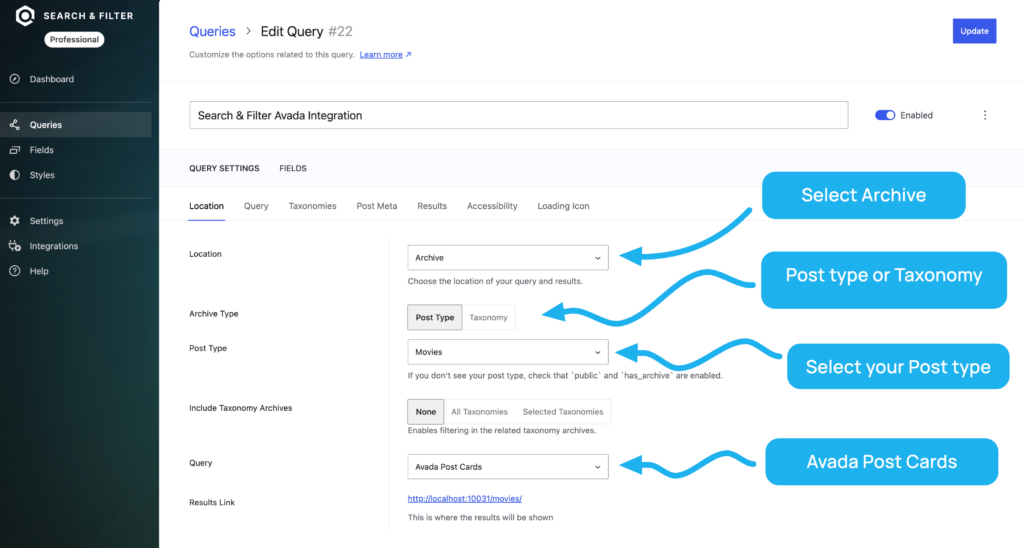Select the Selected Taxonomies option
1024x548 pixels.
(563, 412)
